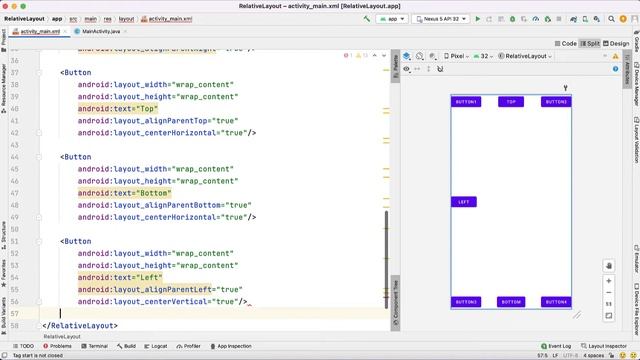640x360 pixels.
Task: Open the Profiler tool window
Action: pos(188,346)
